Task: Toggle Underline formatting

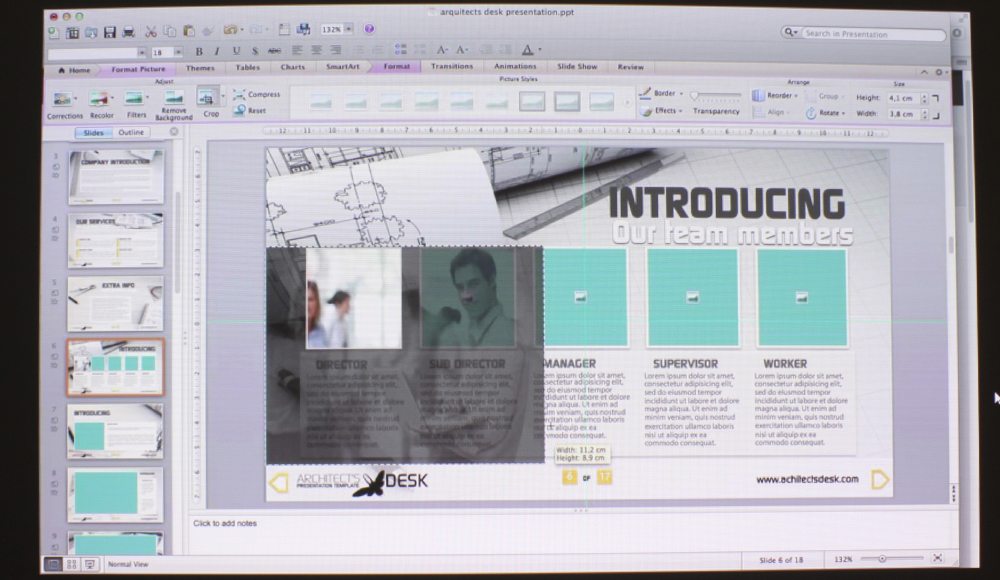Action: point(236,50)
